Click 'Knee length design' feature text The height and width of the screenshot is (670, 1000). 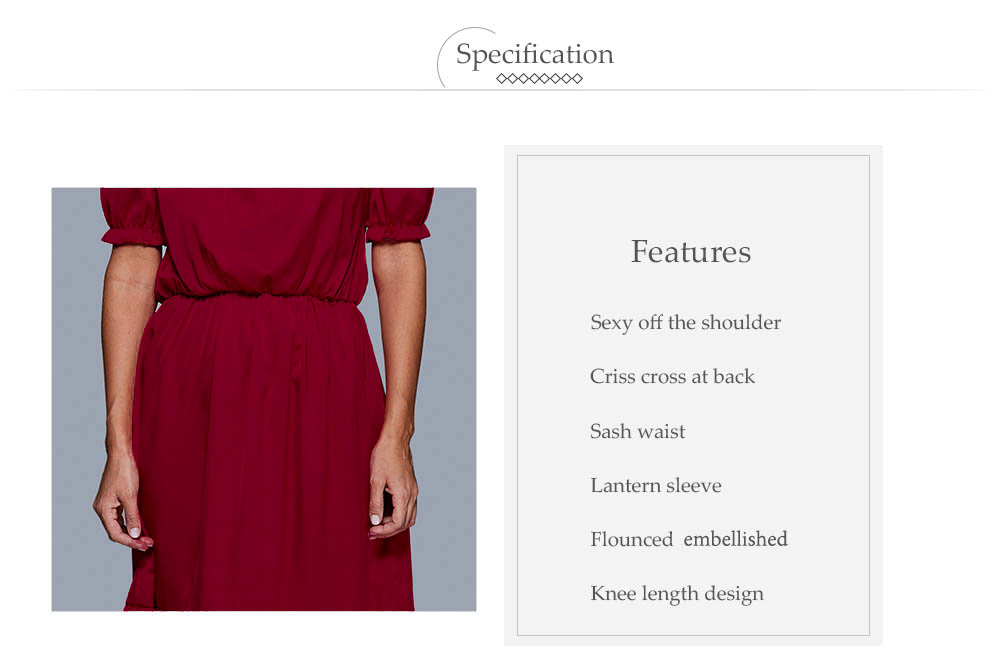(x=677, y=594)
